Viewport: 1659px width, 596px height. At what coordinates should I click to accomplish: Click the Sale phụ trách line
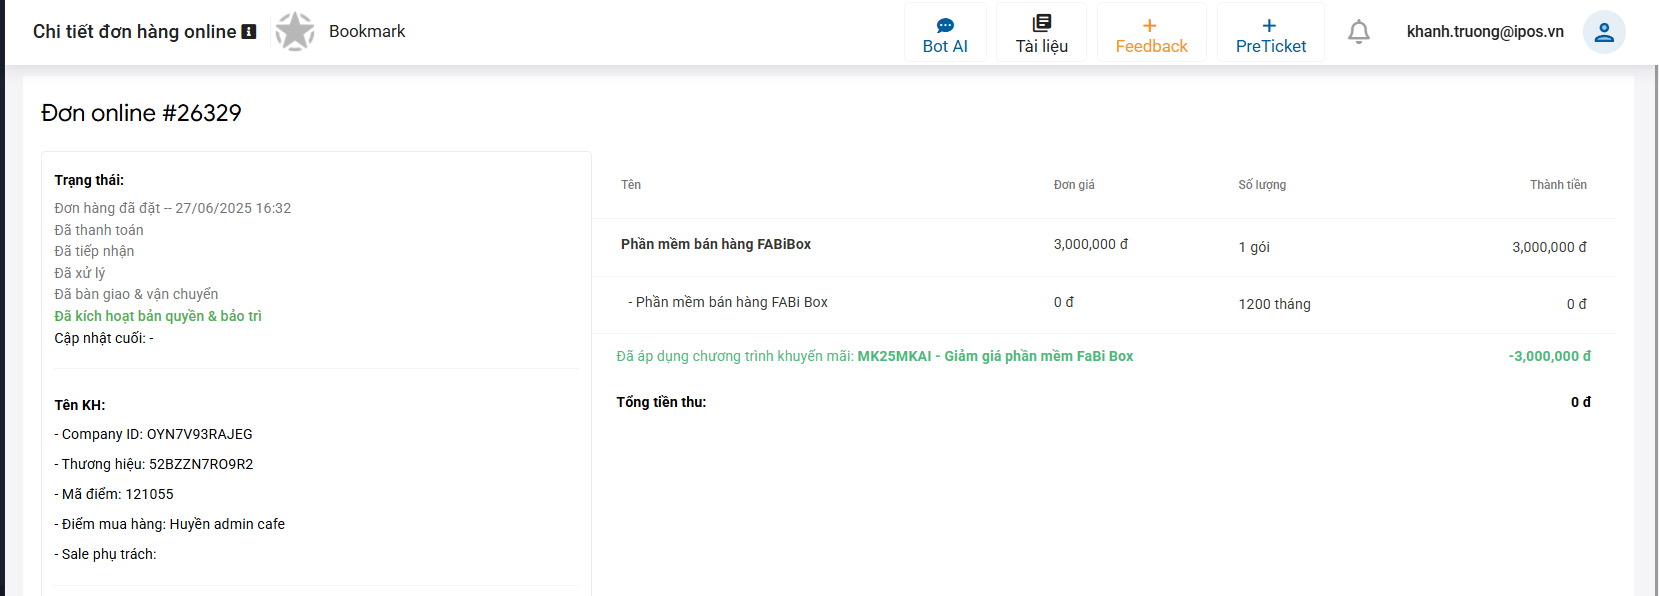pyautogui.click(x=105, y=554)
